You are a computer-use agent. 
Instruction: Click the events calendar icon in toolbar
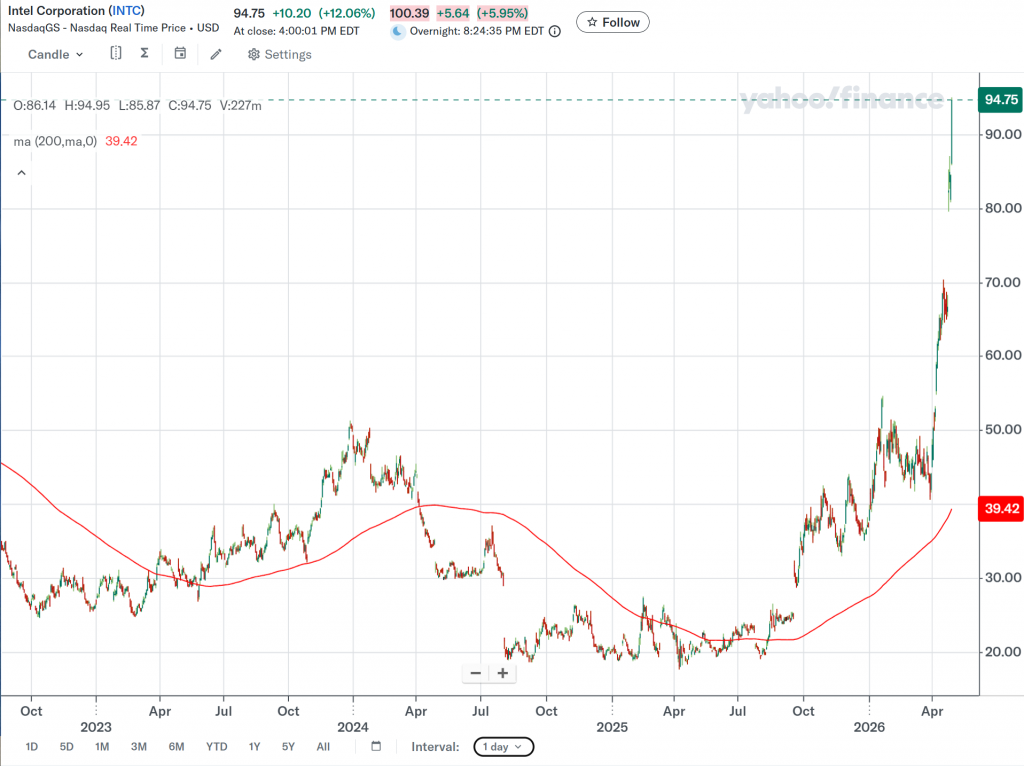180,54
